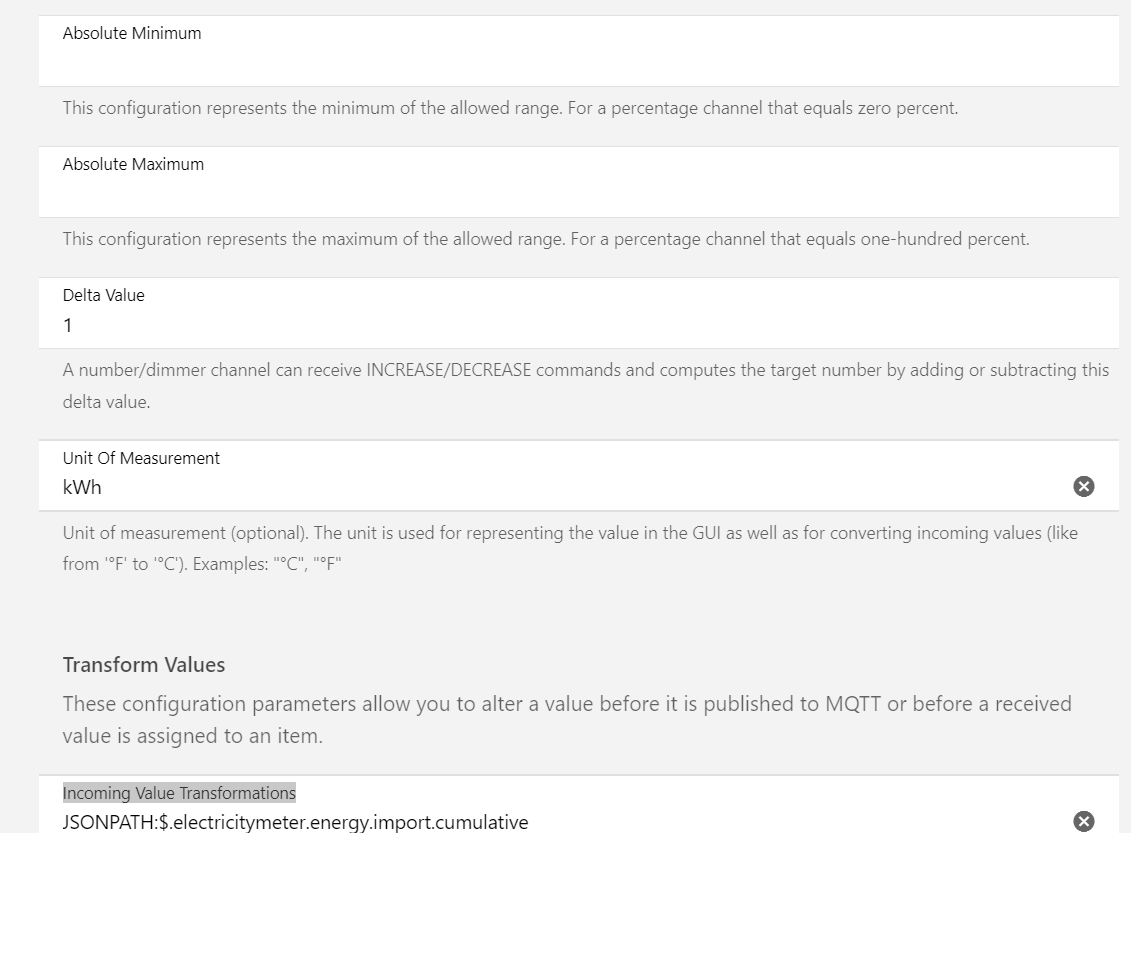Focus the Absolute Maximum input field
This screenshot has height=957, width=1131.
[578, 194]
